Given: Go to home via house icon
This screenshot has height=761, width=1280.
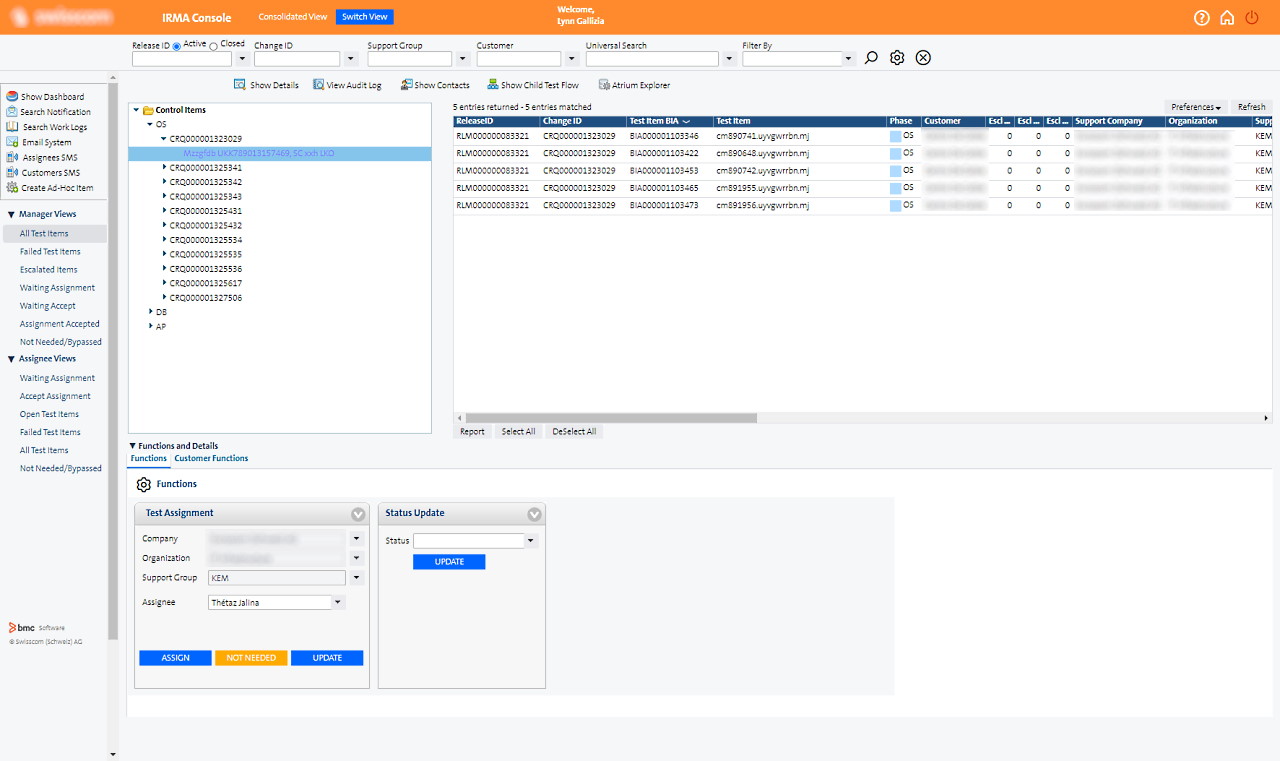Looking at the screenshot, I should (1226, 18).
